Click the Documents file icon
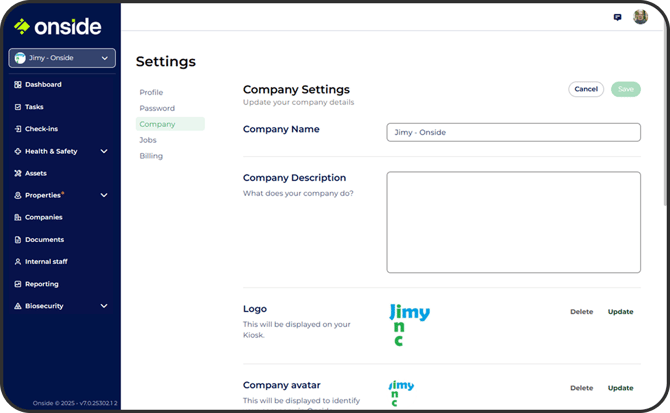Viewport: 670px width, 413px height. coord(18,240)
